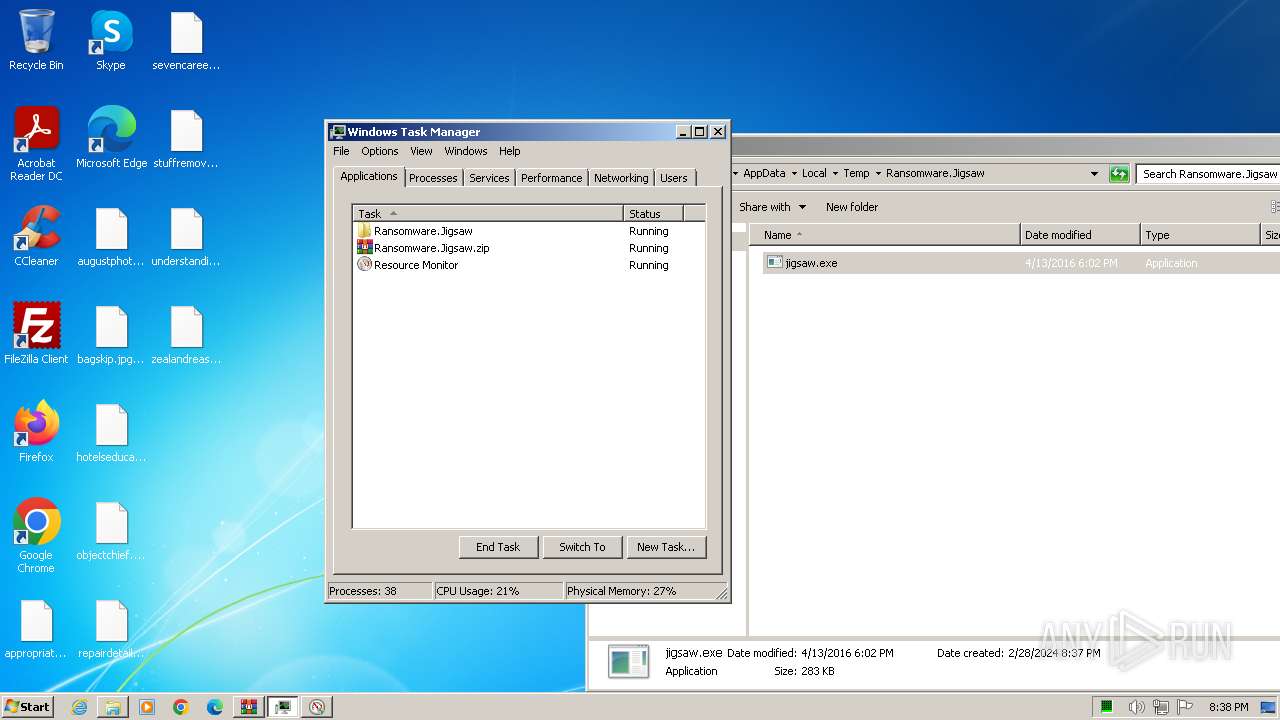Select Ransomware.Jigsaw task row
Screen dimensions: 1280x720
coord(529,231)
